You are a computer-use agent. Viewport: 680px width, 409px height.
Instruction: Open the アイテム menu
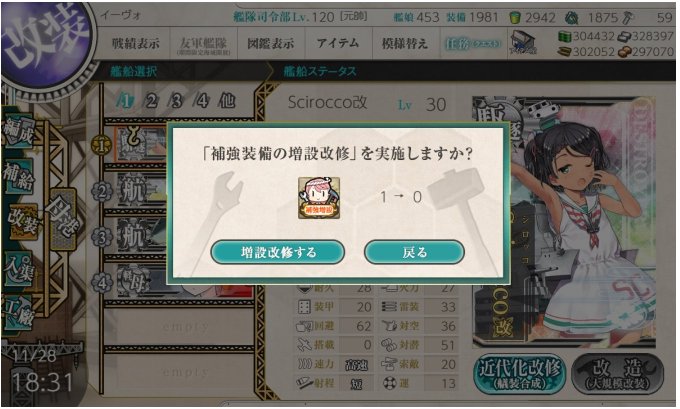[x=338, y=43]
